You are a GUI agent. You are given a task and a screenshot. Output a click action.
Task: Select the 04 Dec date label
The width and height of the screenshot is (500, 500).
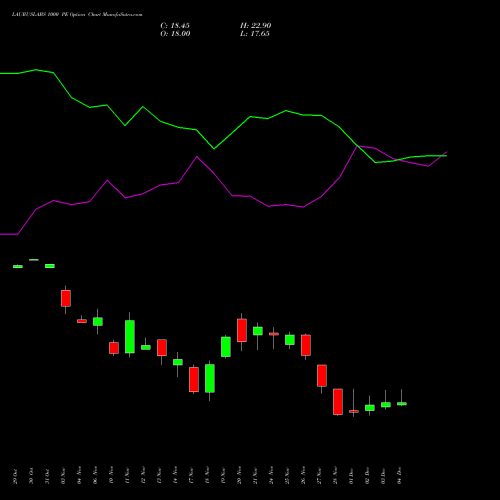tap(399, 476)
